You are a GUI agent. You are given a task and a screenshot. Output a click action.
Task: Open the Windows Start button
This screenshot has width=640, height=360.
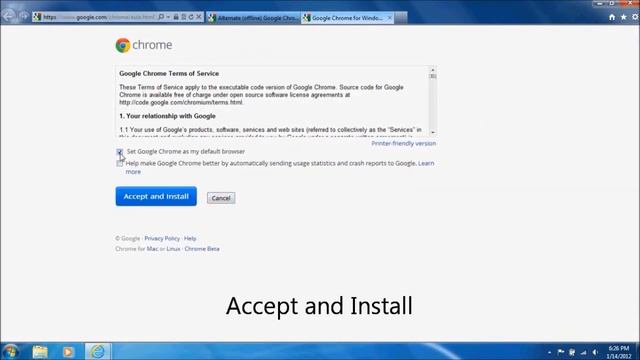click(x=10, y=352)
